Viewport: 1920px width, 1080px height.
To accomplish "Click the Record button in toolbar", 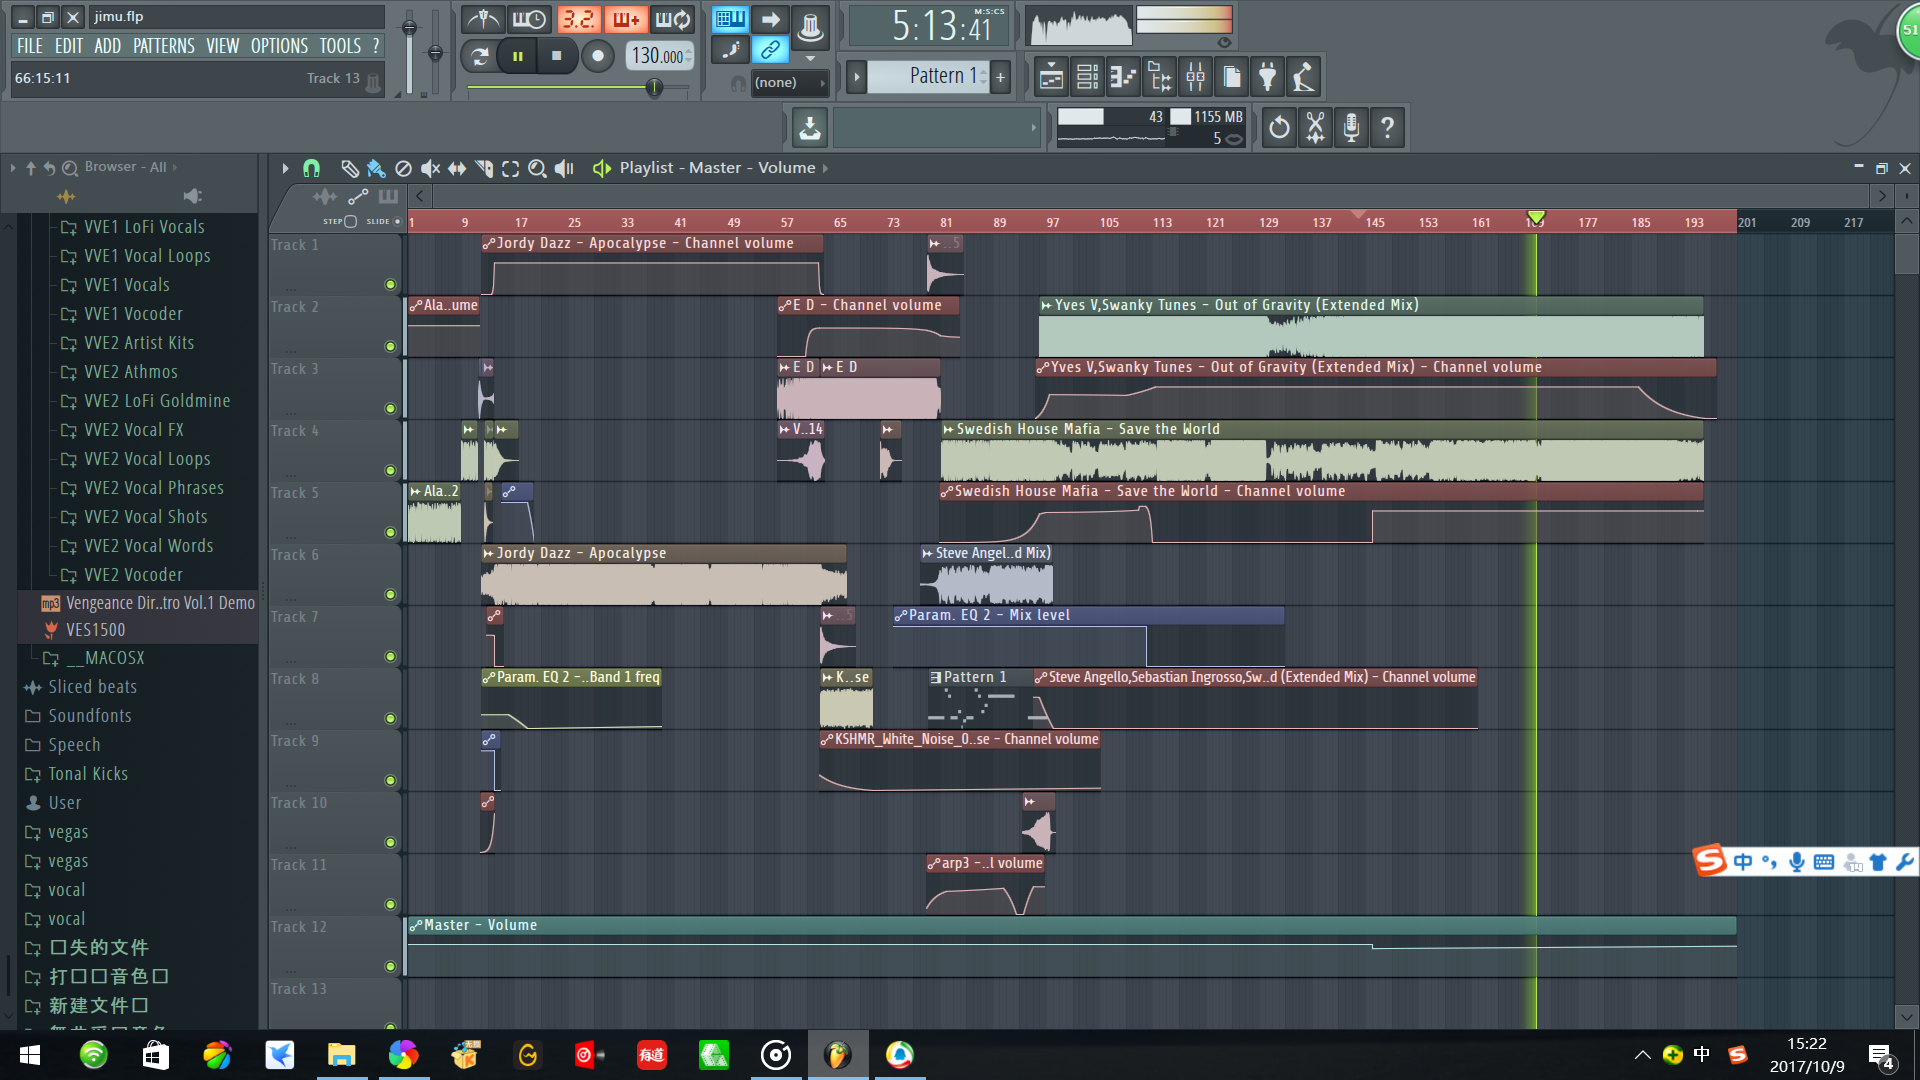I will [596, 54].
